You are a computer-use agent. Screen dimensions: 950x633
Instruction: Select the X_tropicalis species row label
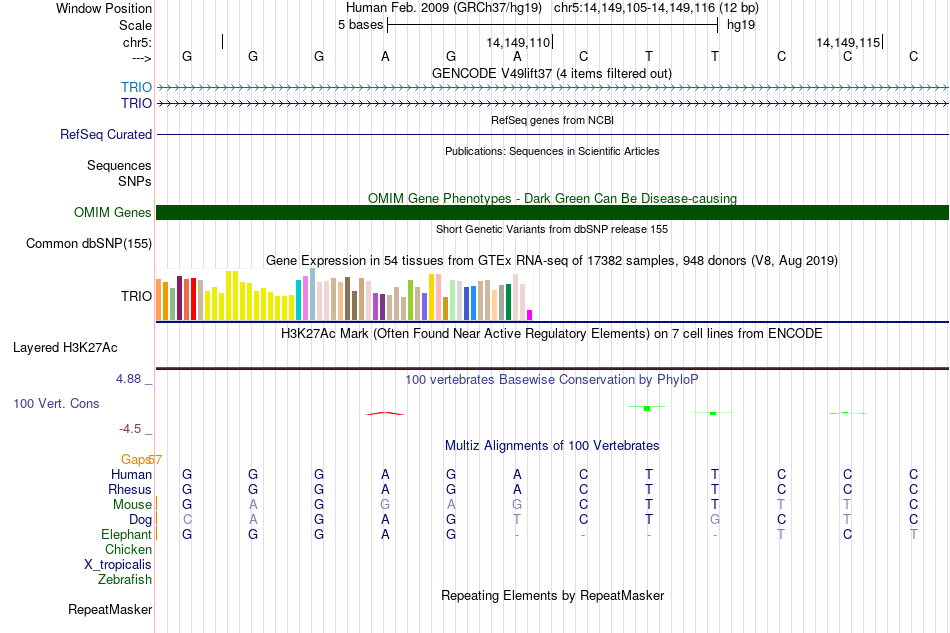tap(118, 565)
